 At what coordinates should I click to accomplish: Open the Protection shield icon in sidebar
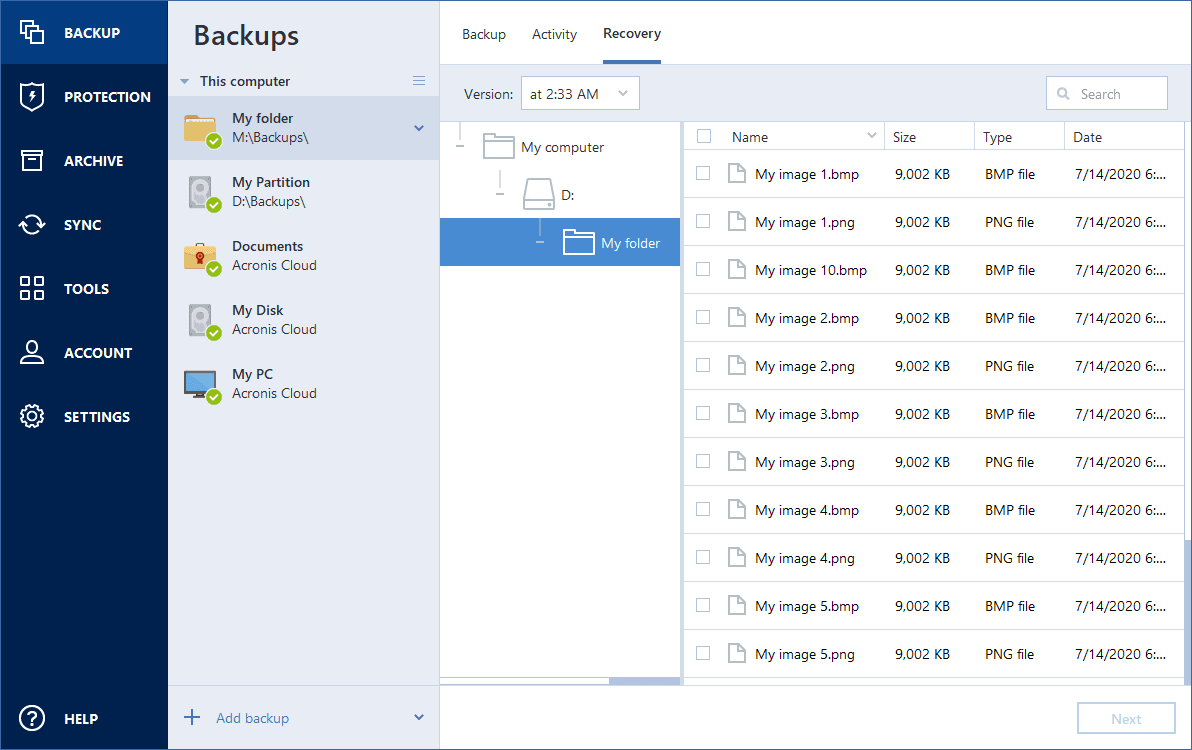pos(32,97)
